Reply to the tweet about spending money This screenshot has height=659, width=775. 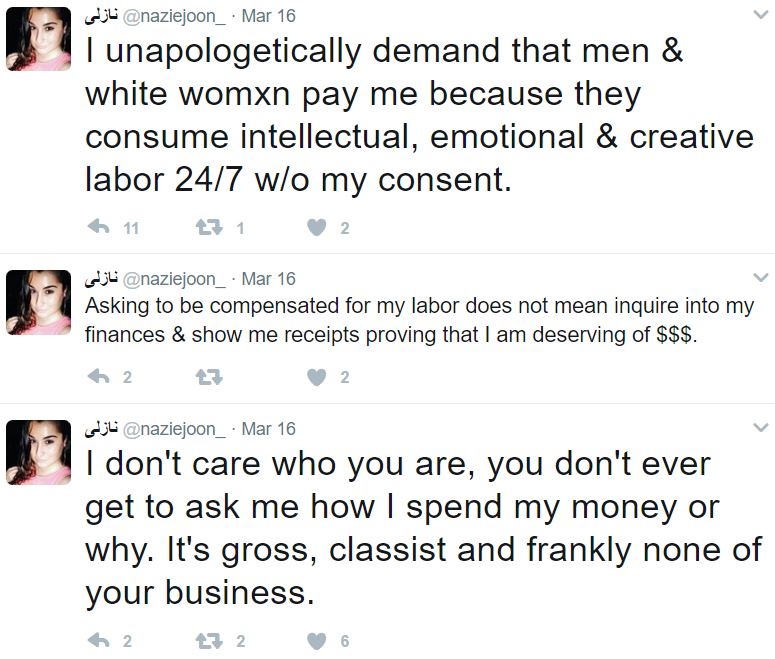pyautogui.click(x=98, y=641)
